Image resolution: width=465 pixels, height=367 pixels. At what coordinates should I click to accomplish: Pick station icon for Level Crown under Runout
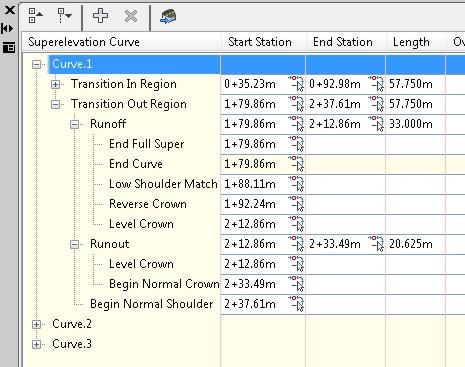click(x=296, y=264)
